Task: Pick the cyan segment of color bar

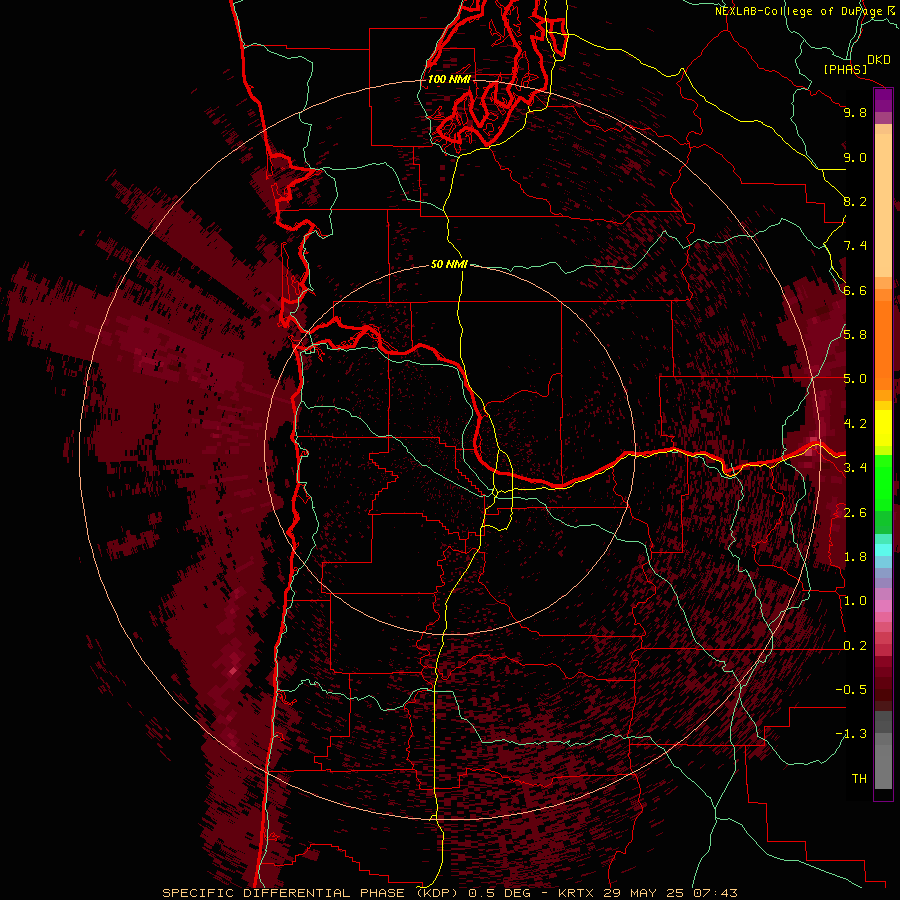Action: pyautogui.click(x=883, y=550)
